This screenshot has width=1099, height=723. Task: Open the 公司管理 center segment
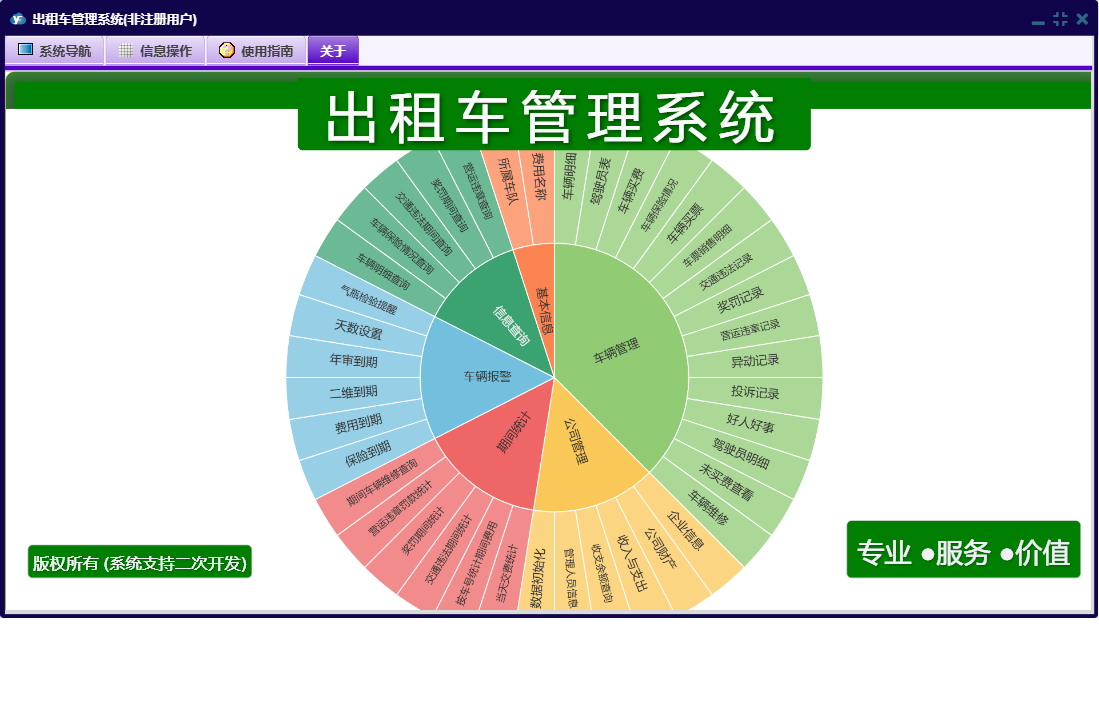576,441
